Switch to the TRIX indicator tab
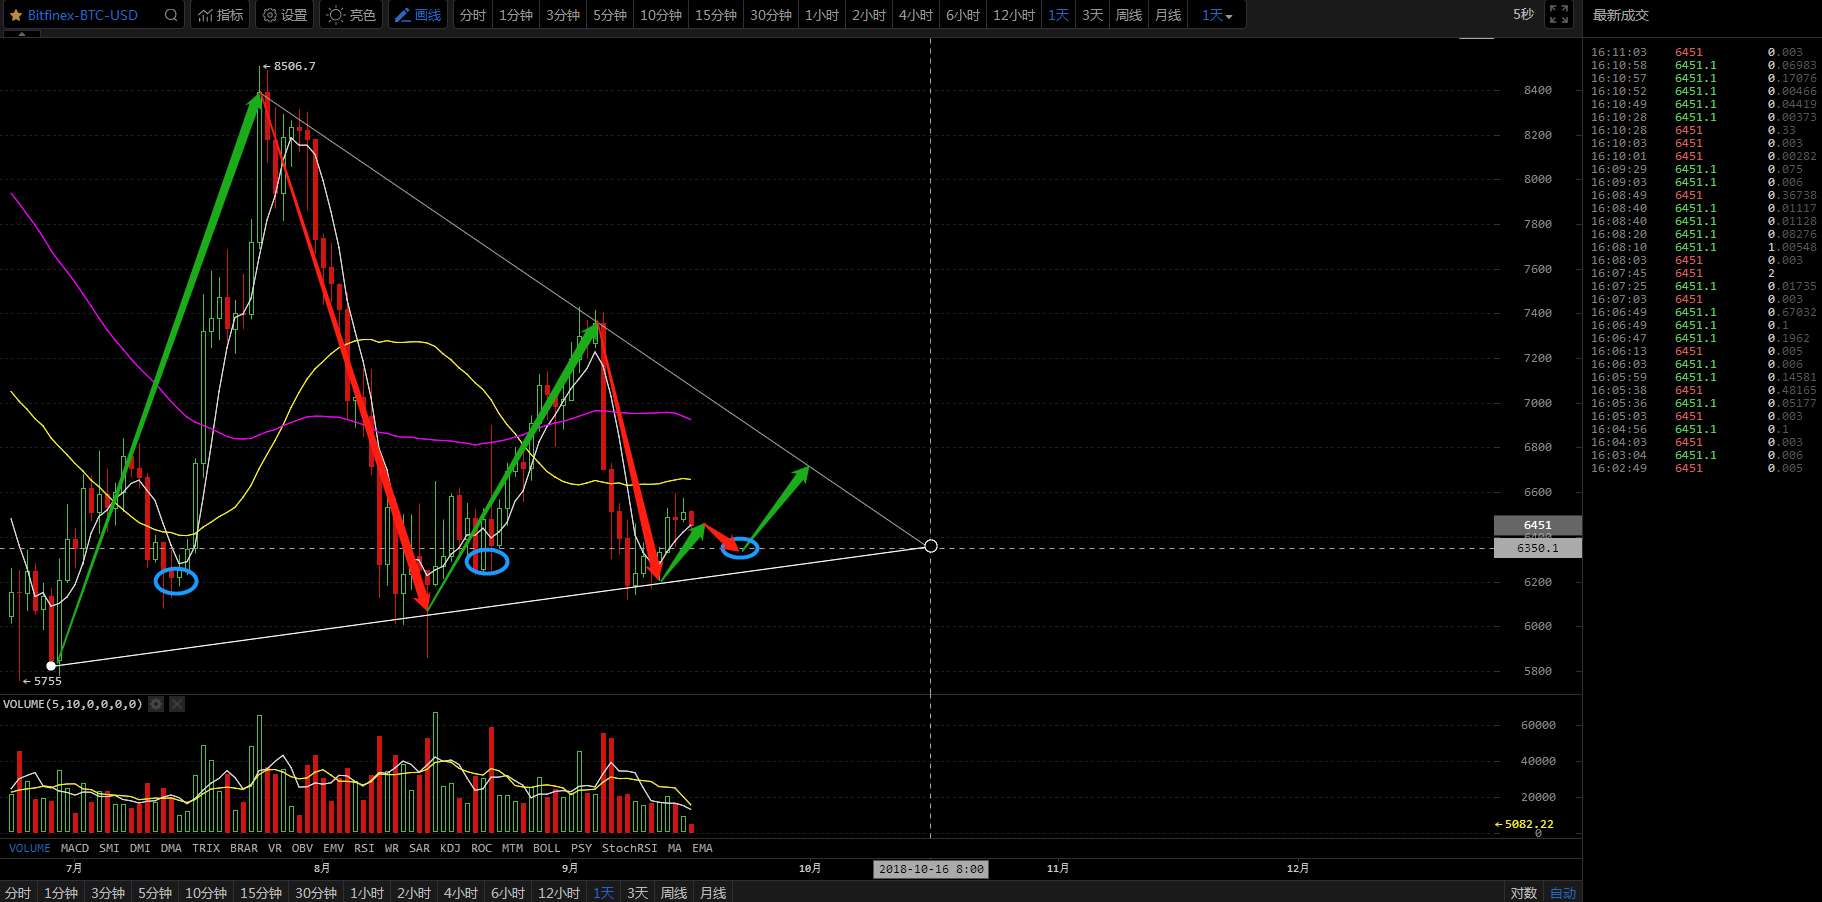The width and height of the screenshot is (1822, 902). click(206, 848)
